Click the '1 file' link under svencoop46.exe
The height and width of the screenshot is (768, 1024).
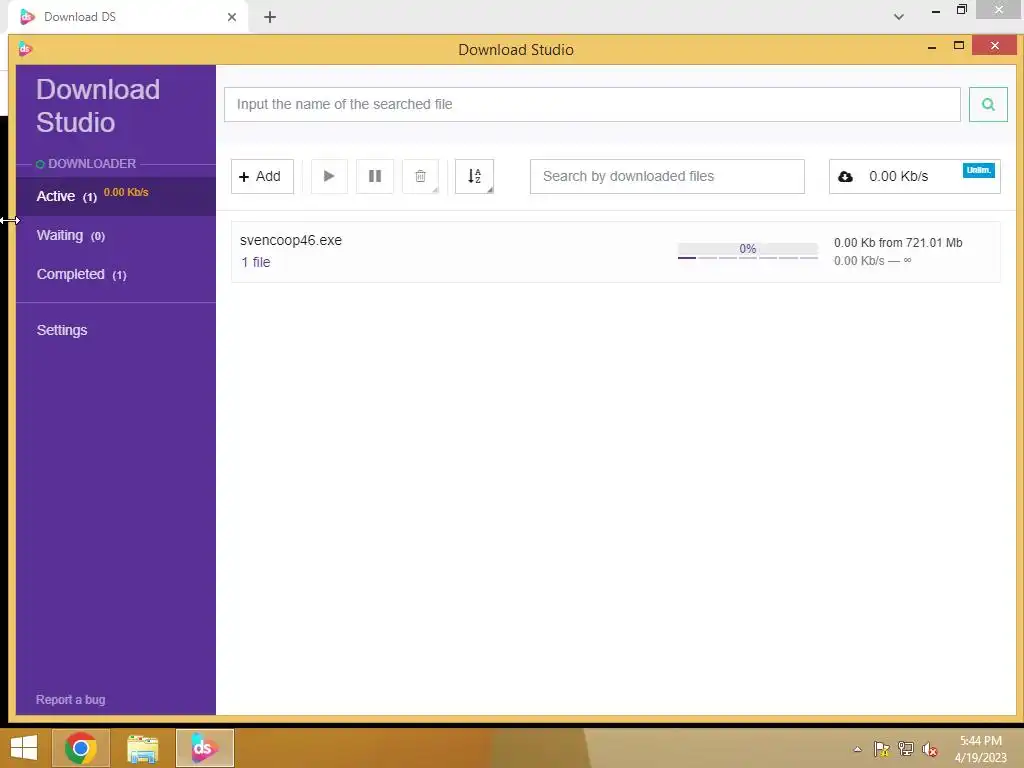[256, 262]
